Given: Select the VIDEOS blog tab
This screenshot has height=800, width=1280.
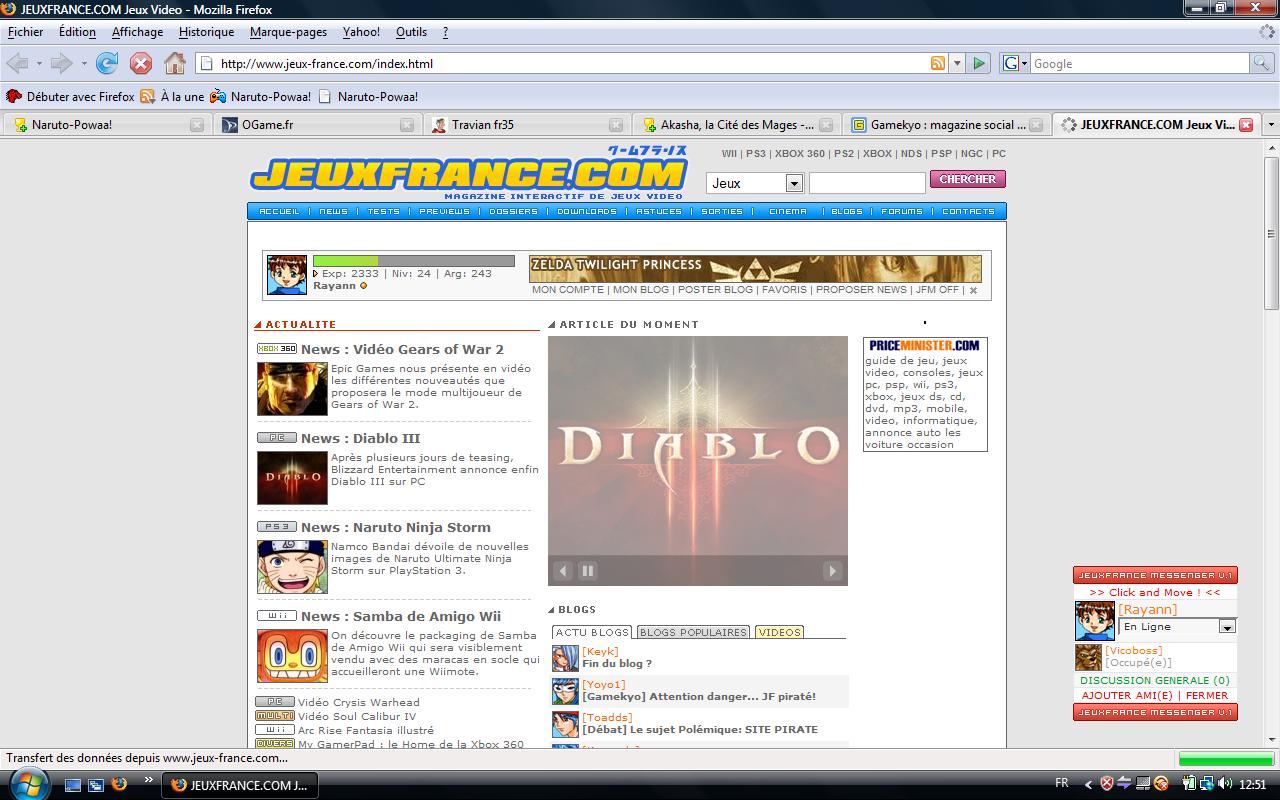Looking at the screenshot, I should (779, 632).
